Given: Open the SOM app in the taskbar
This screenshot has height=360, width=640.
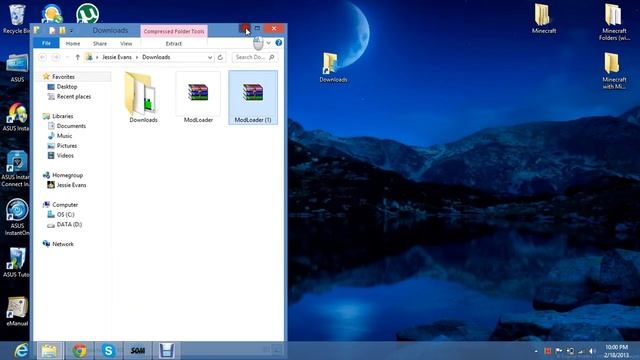Looking at the screenshot, I should 138,351.
